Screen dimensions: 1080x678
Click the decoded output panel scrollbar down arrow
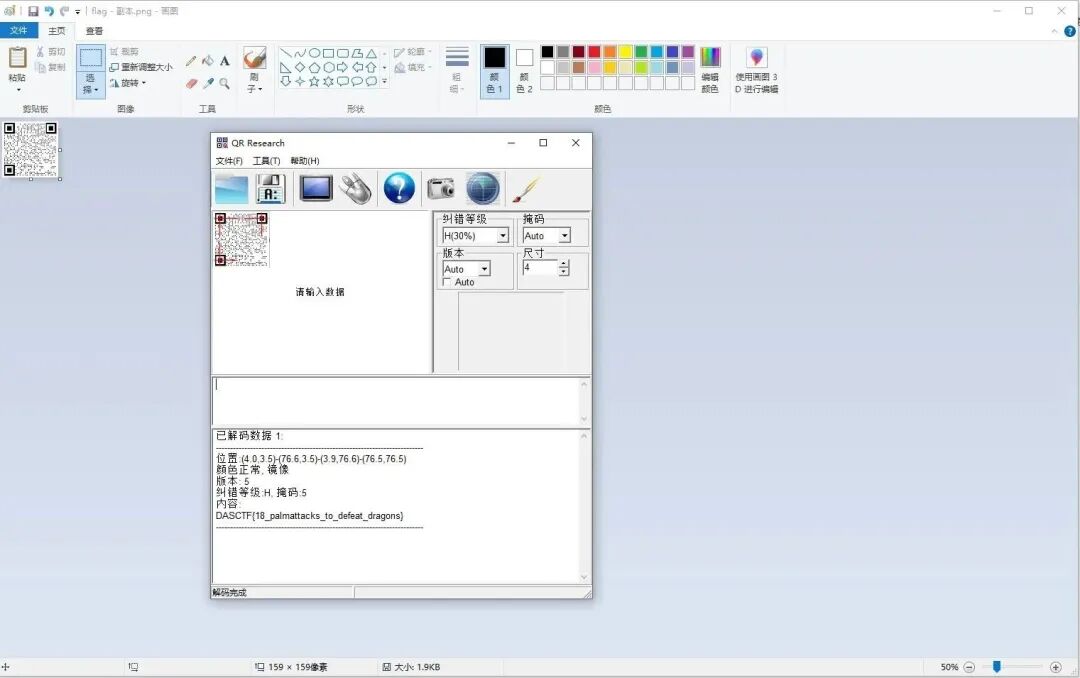point(584,577)
